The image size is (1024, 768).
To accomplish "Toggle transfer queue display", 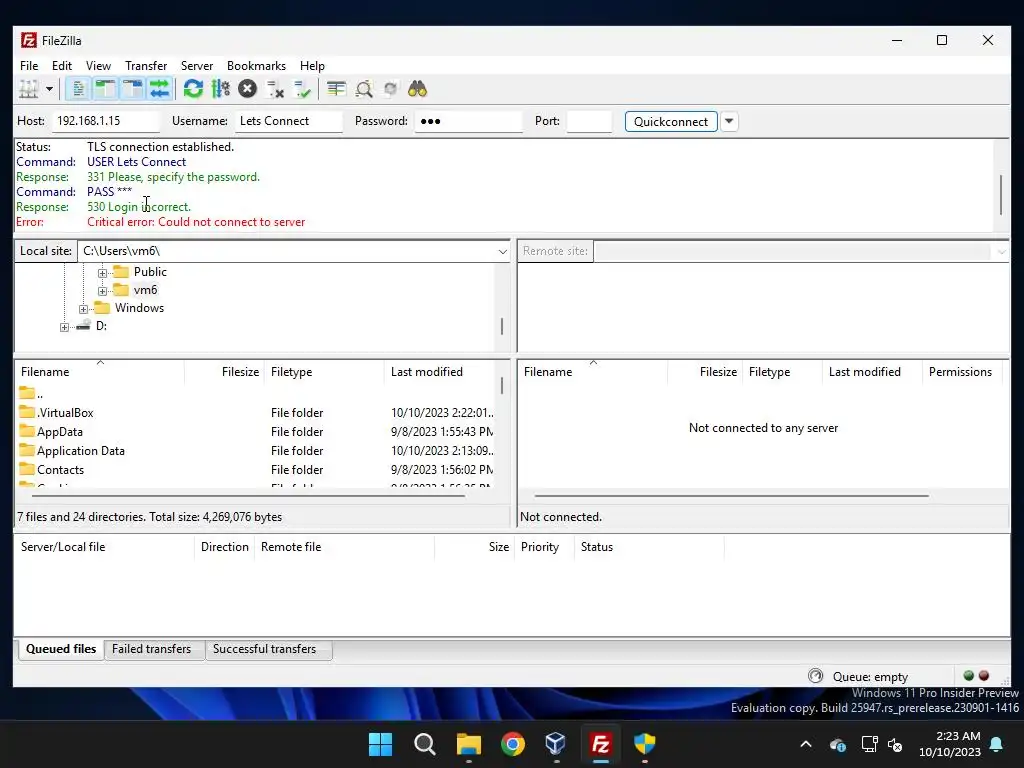I will [159, 89].
